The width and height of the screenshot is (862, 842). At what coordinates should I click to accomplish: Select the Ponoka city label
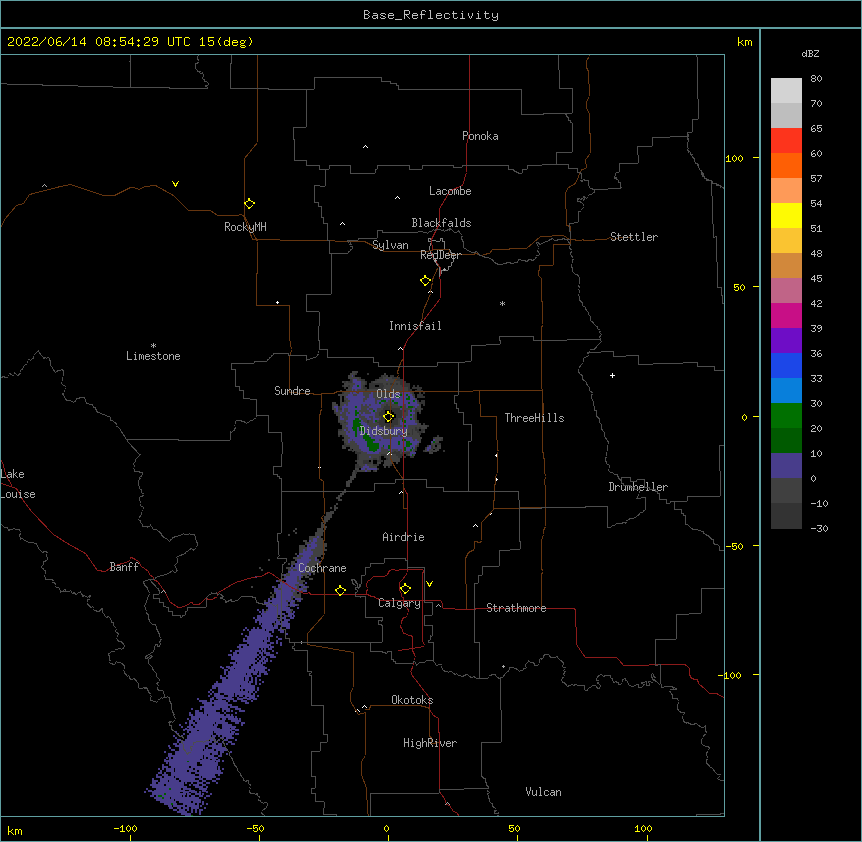click(480, 136)
